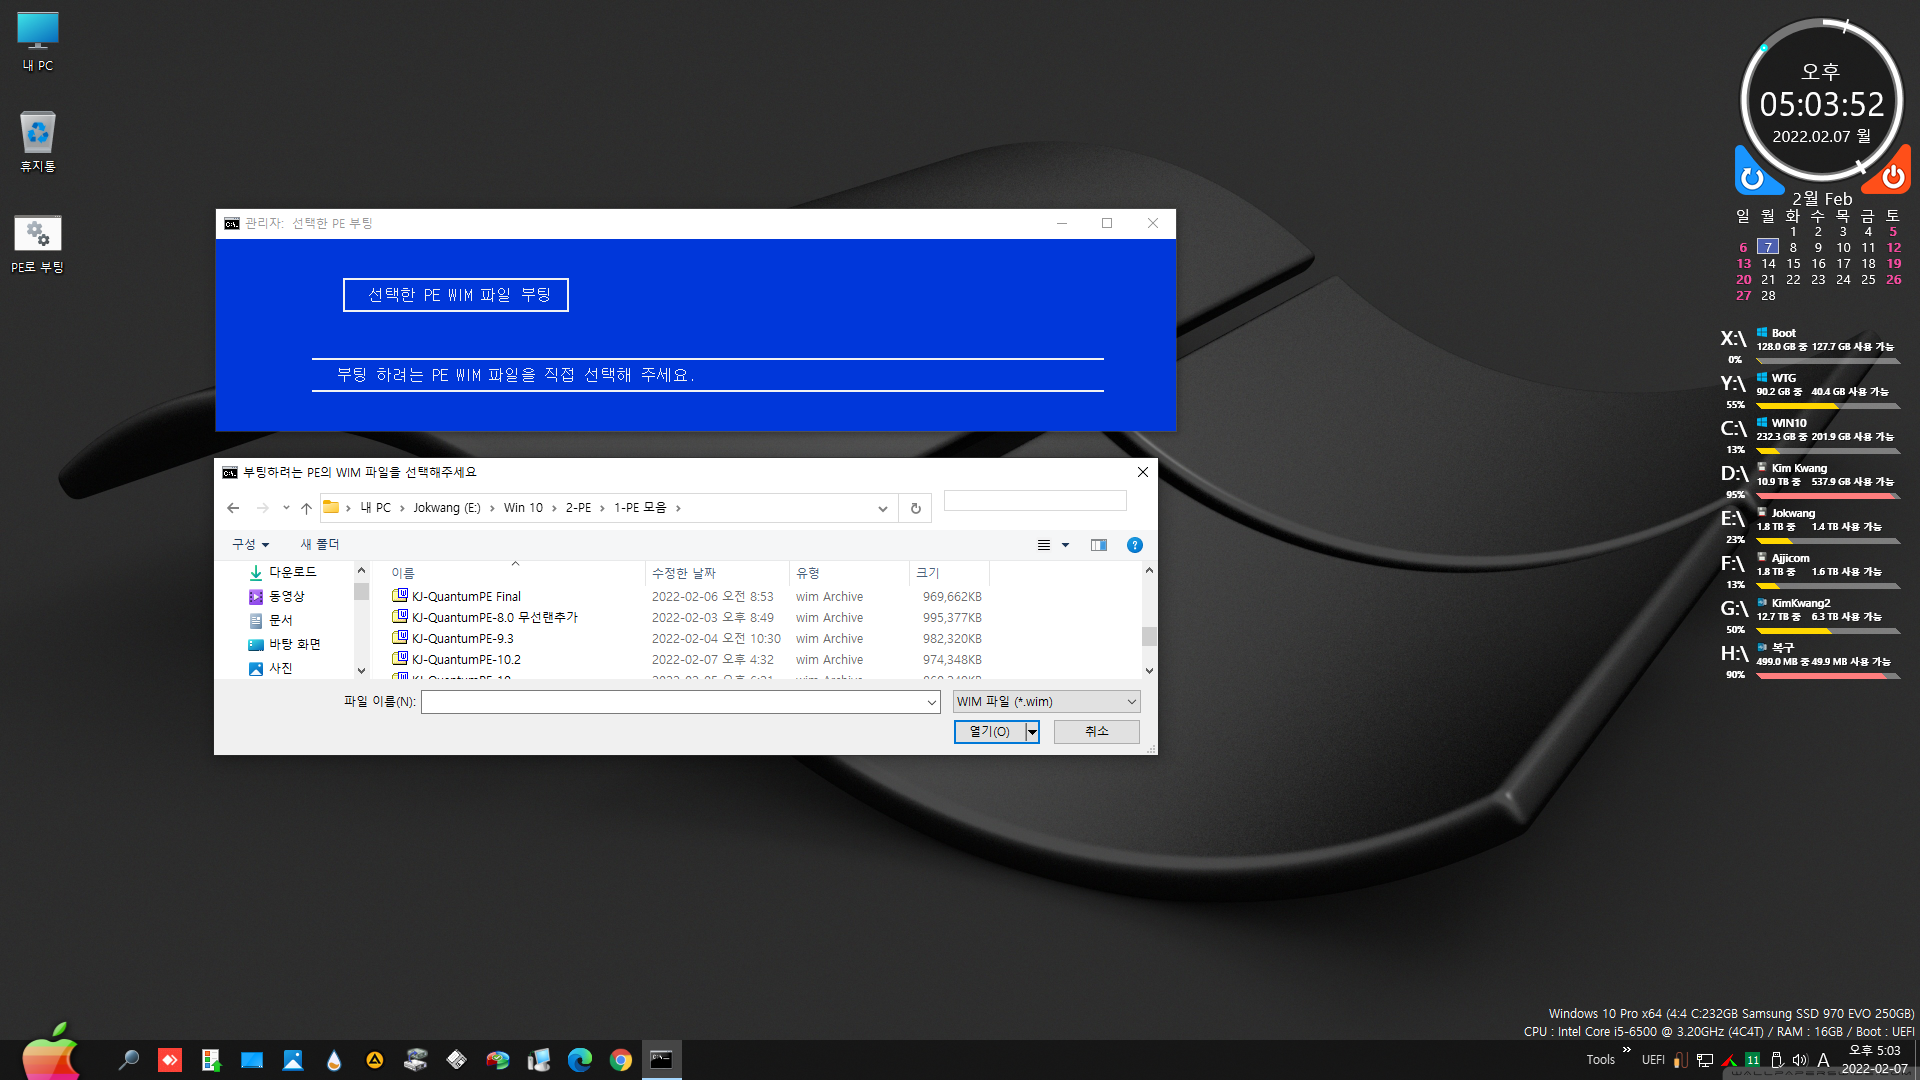Click the 파일 이름 input field
Screen dimensions: 1920x1080
coord(680,702)
